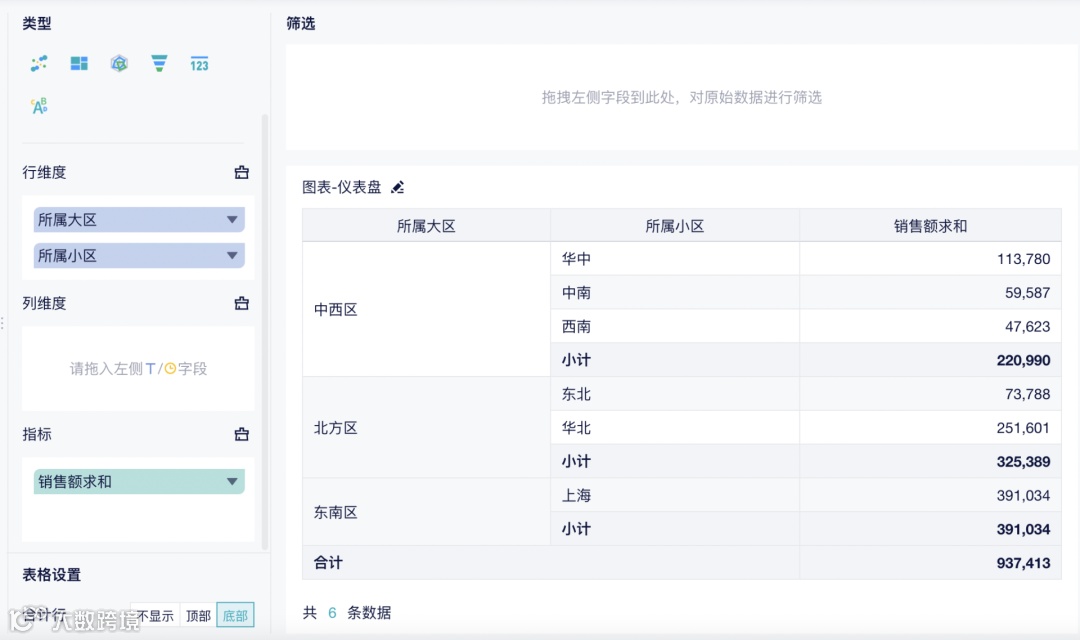Click the 筛选 section header

pyautogui.click(x=300, y=23)
